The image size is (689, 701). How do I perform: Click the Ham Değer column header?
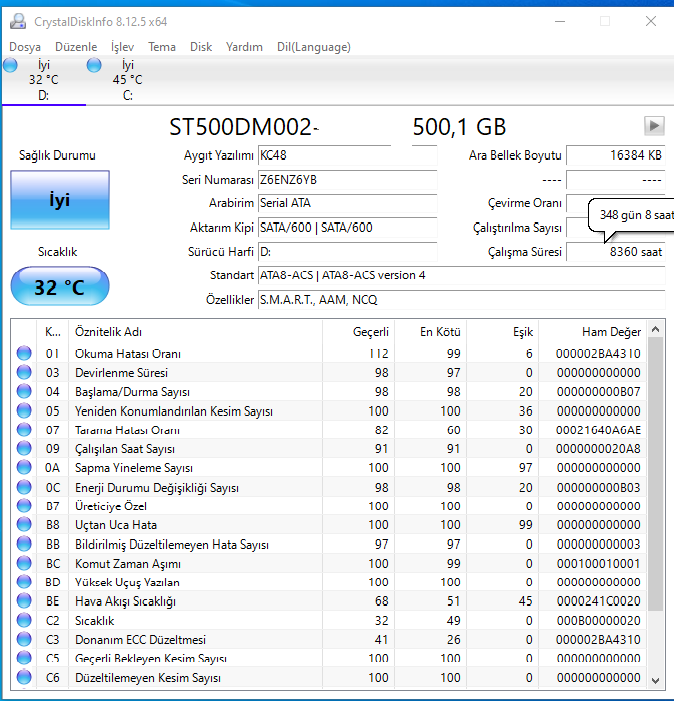click(592, 332)
